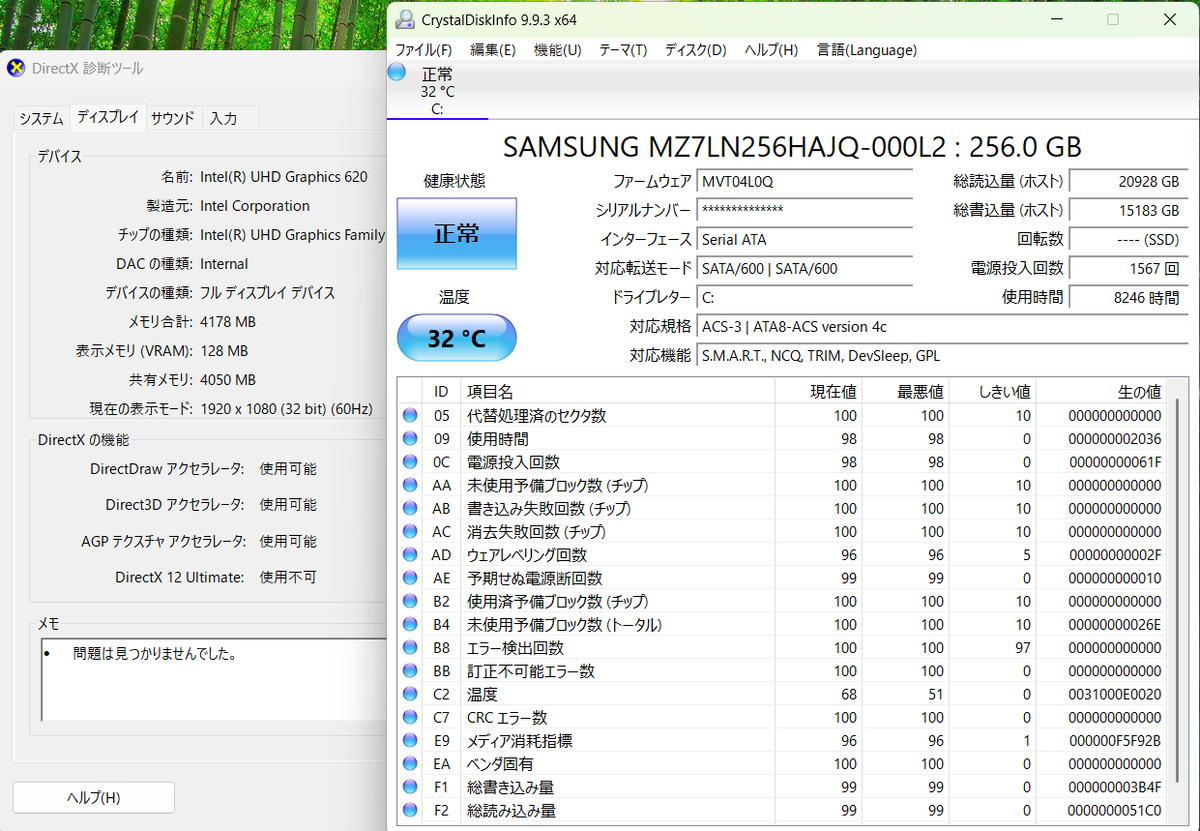The width and height of the screenshot is (1200, 831).
Task: Click status orb for attribute AA row
Action: [x=410, y=485]
